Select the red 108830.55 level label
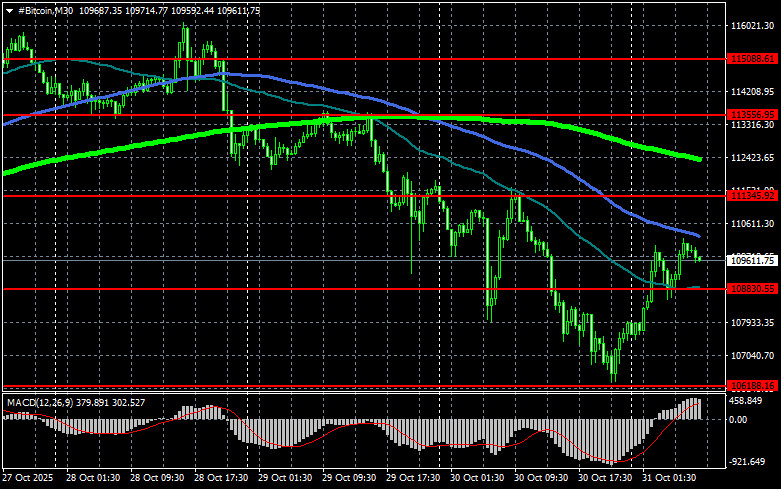 coord(752,289)
